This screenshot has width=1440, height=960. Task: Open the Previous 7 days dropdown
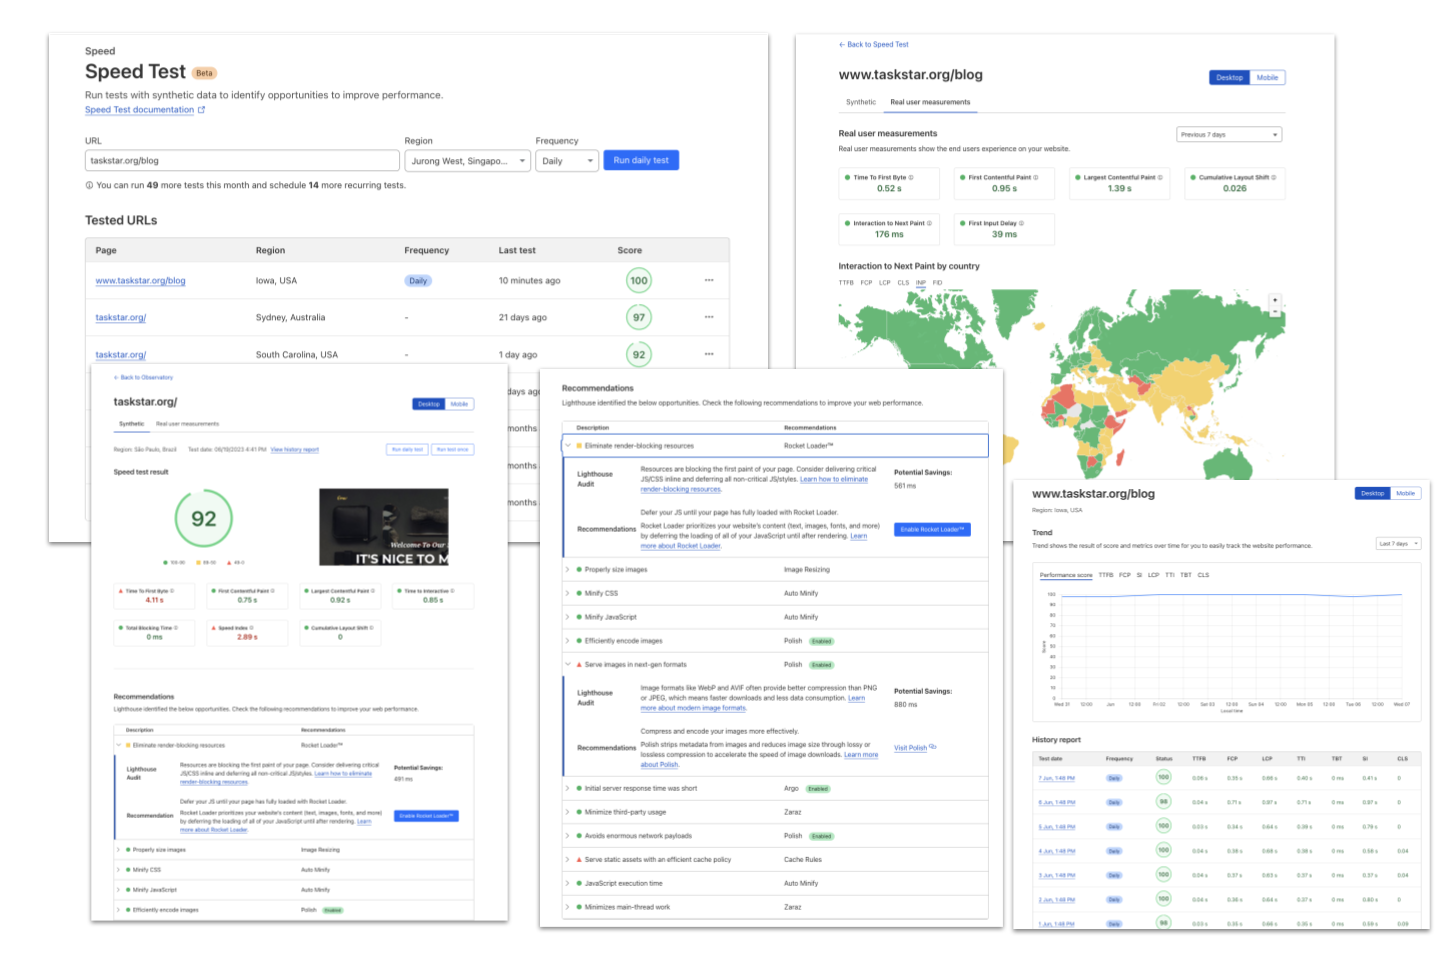point(1229,134)
